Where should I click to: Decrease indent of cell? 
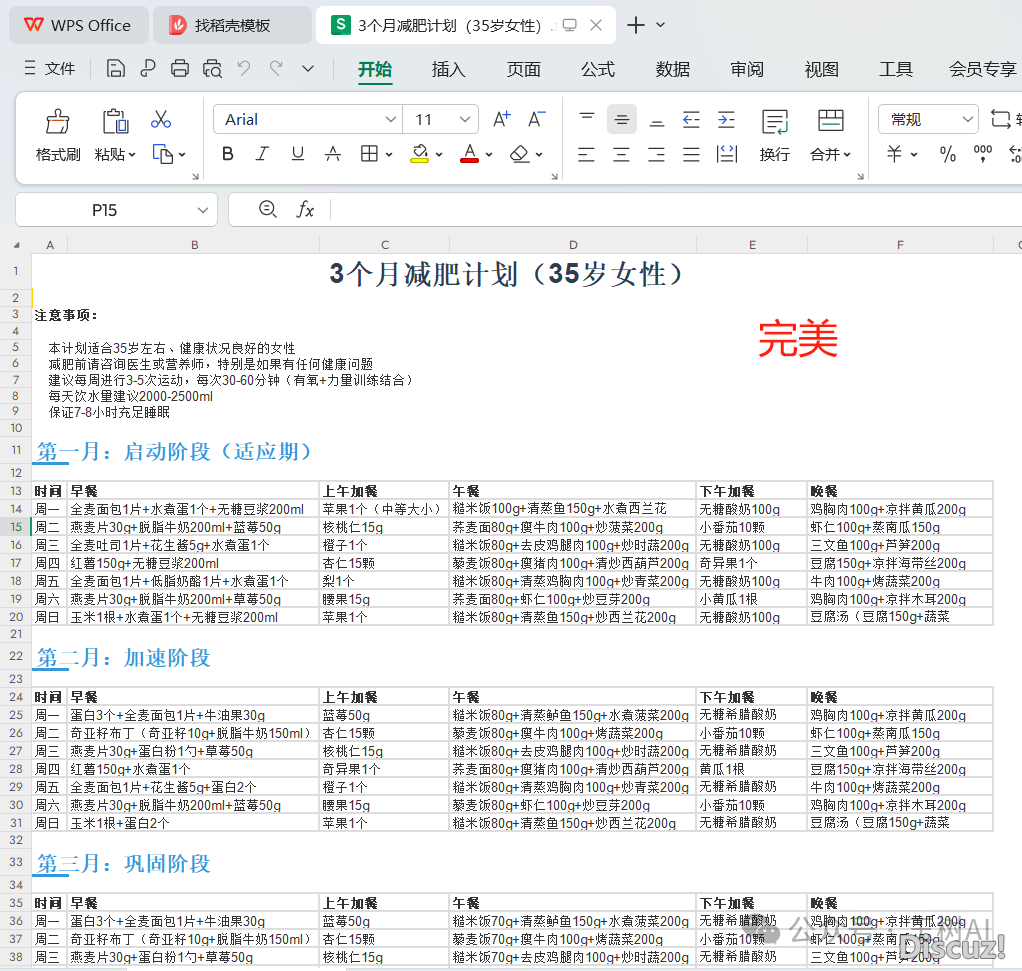point(691,119)
